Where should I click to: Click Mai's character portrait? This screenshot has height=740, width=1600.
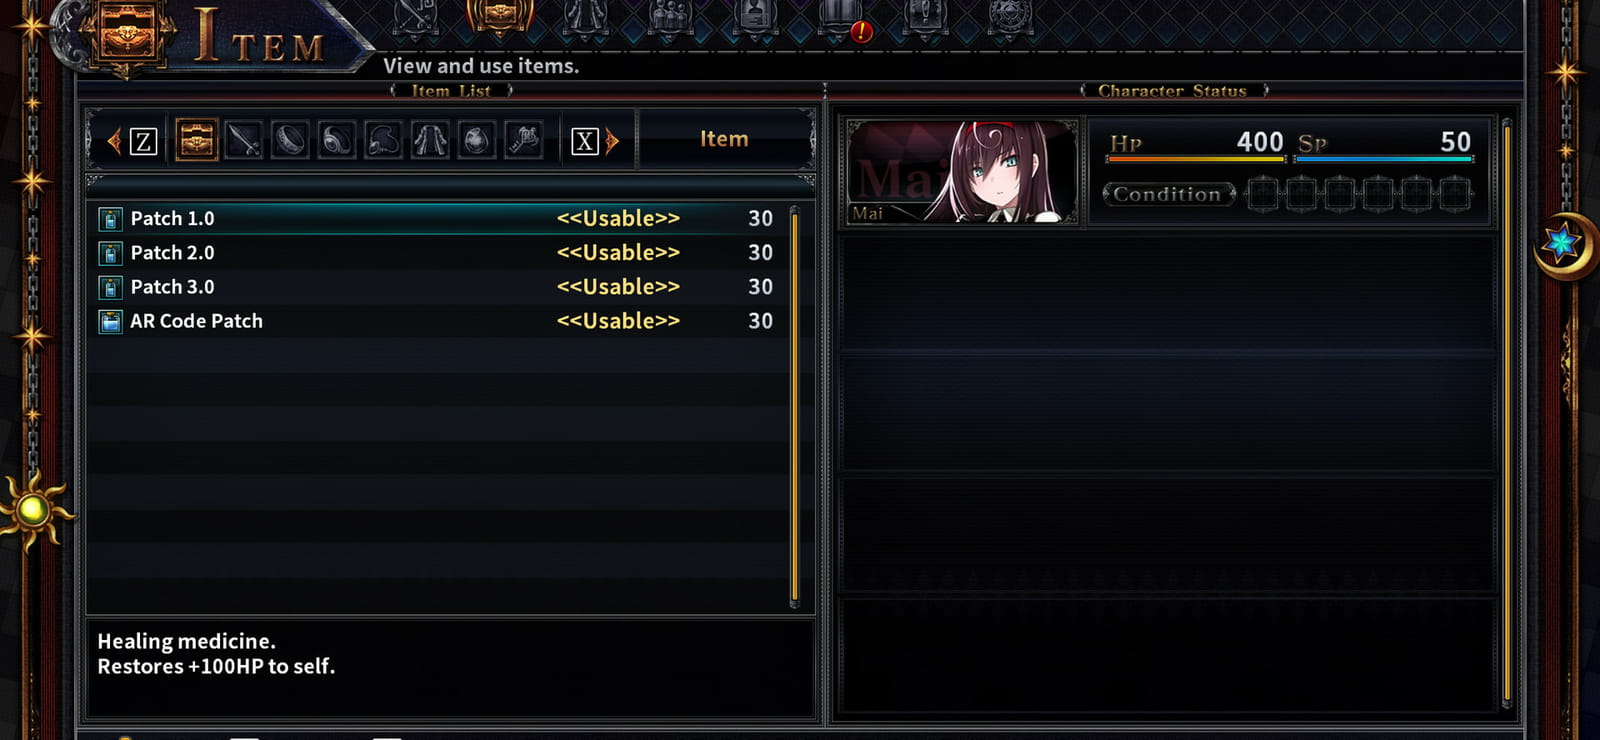[x=961, y=172]
